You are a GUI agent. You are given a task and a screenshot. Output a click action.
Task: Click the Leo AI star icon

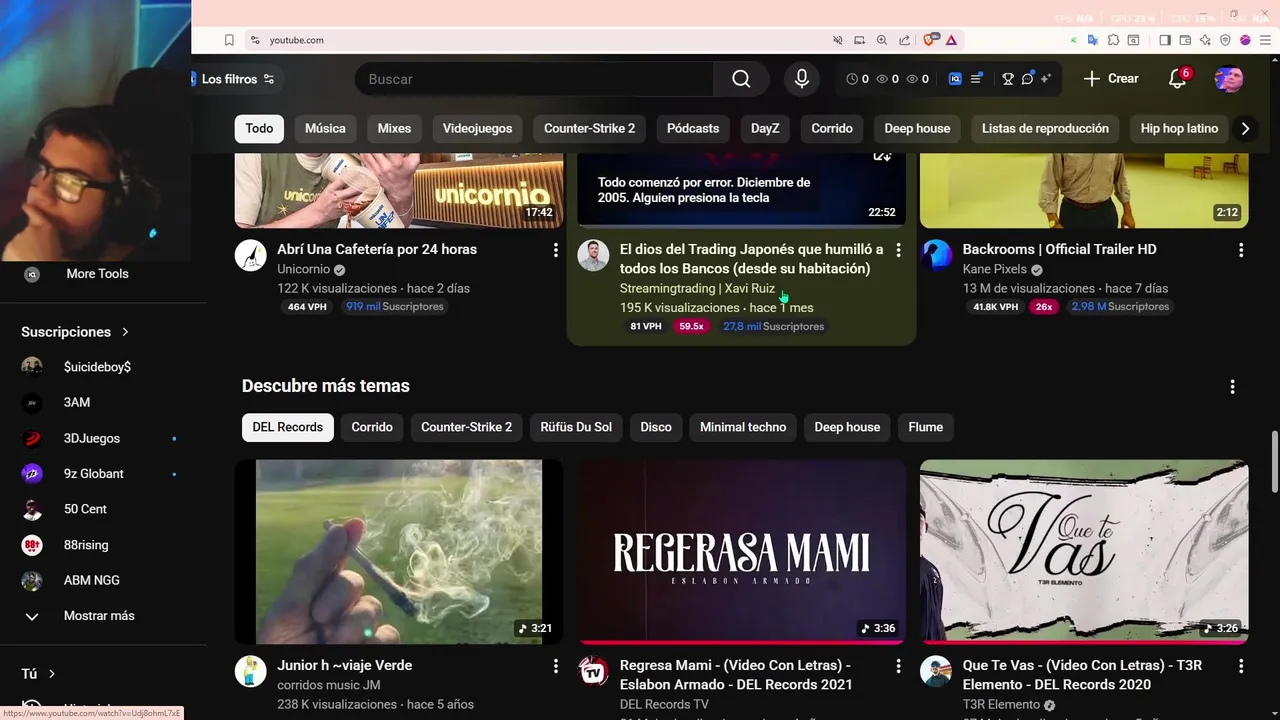click(x=1205, y=40)
